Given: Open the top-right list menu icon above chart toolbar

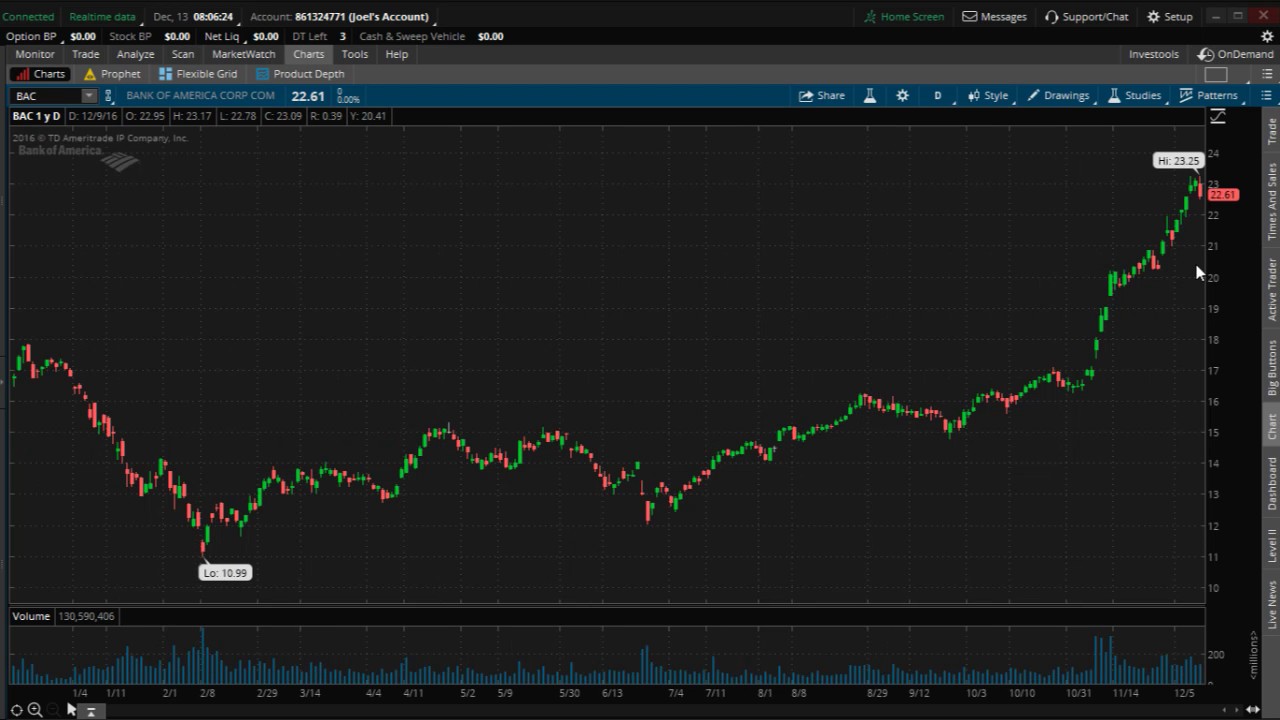Looking at the screenshot, I should click(1266, 74).
